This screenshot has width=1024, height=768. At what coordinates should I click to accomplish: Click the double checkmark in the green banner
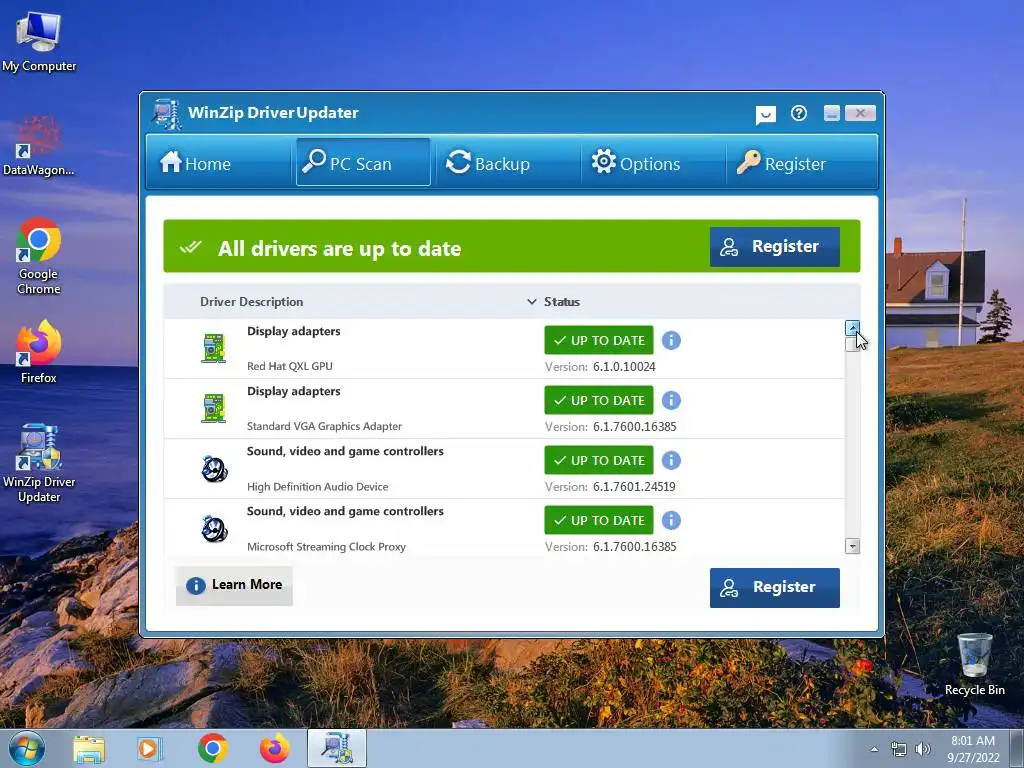coord(191,247)
